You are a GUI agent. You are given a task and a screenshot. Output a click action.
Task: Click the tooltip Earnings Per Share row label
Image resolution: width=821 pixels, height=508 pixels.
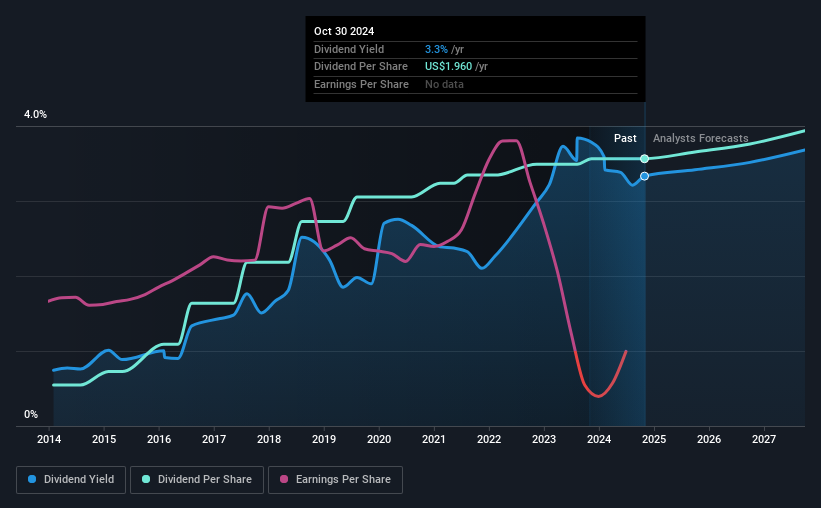[x=361, y=84]
